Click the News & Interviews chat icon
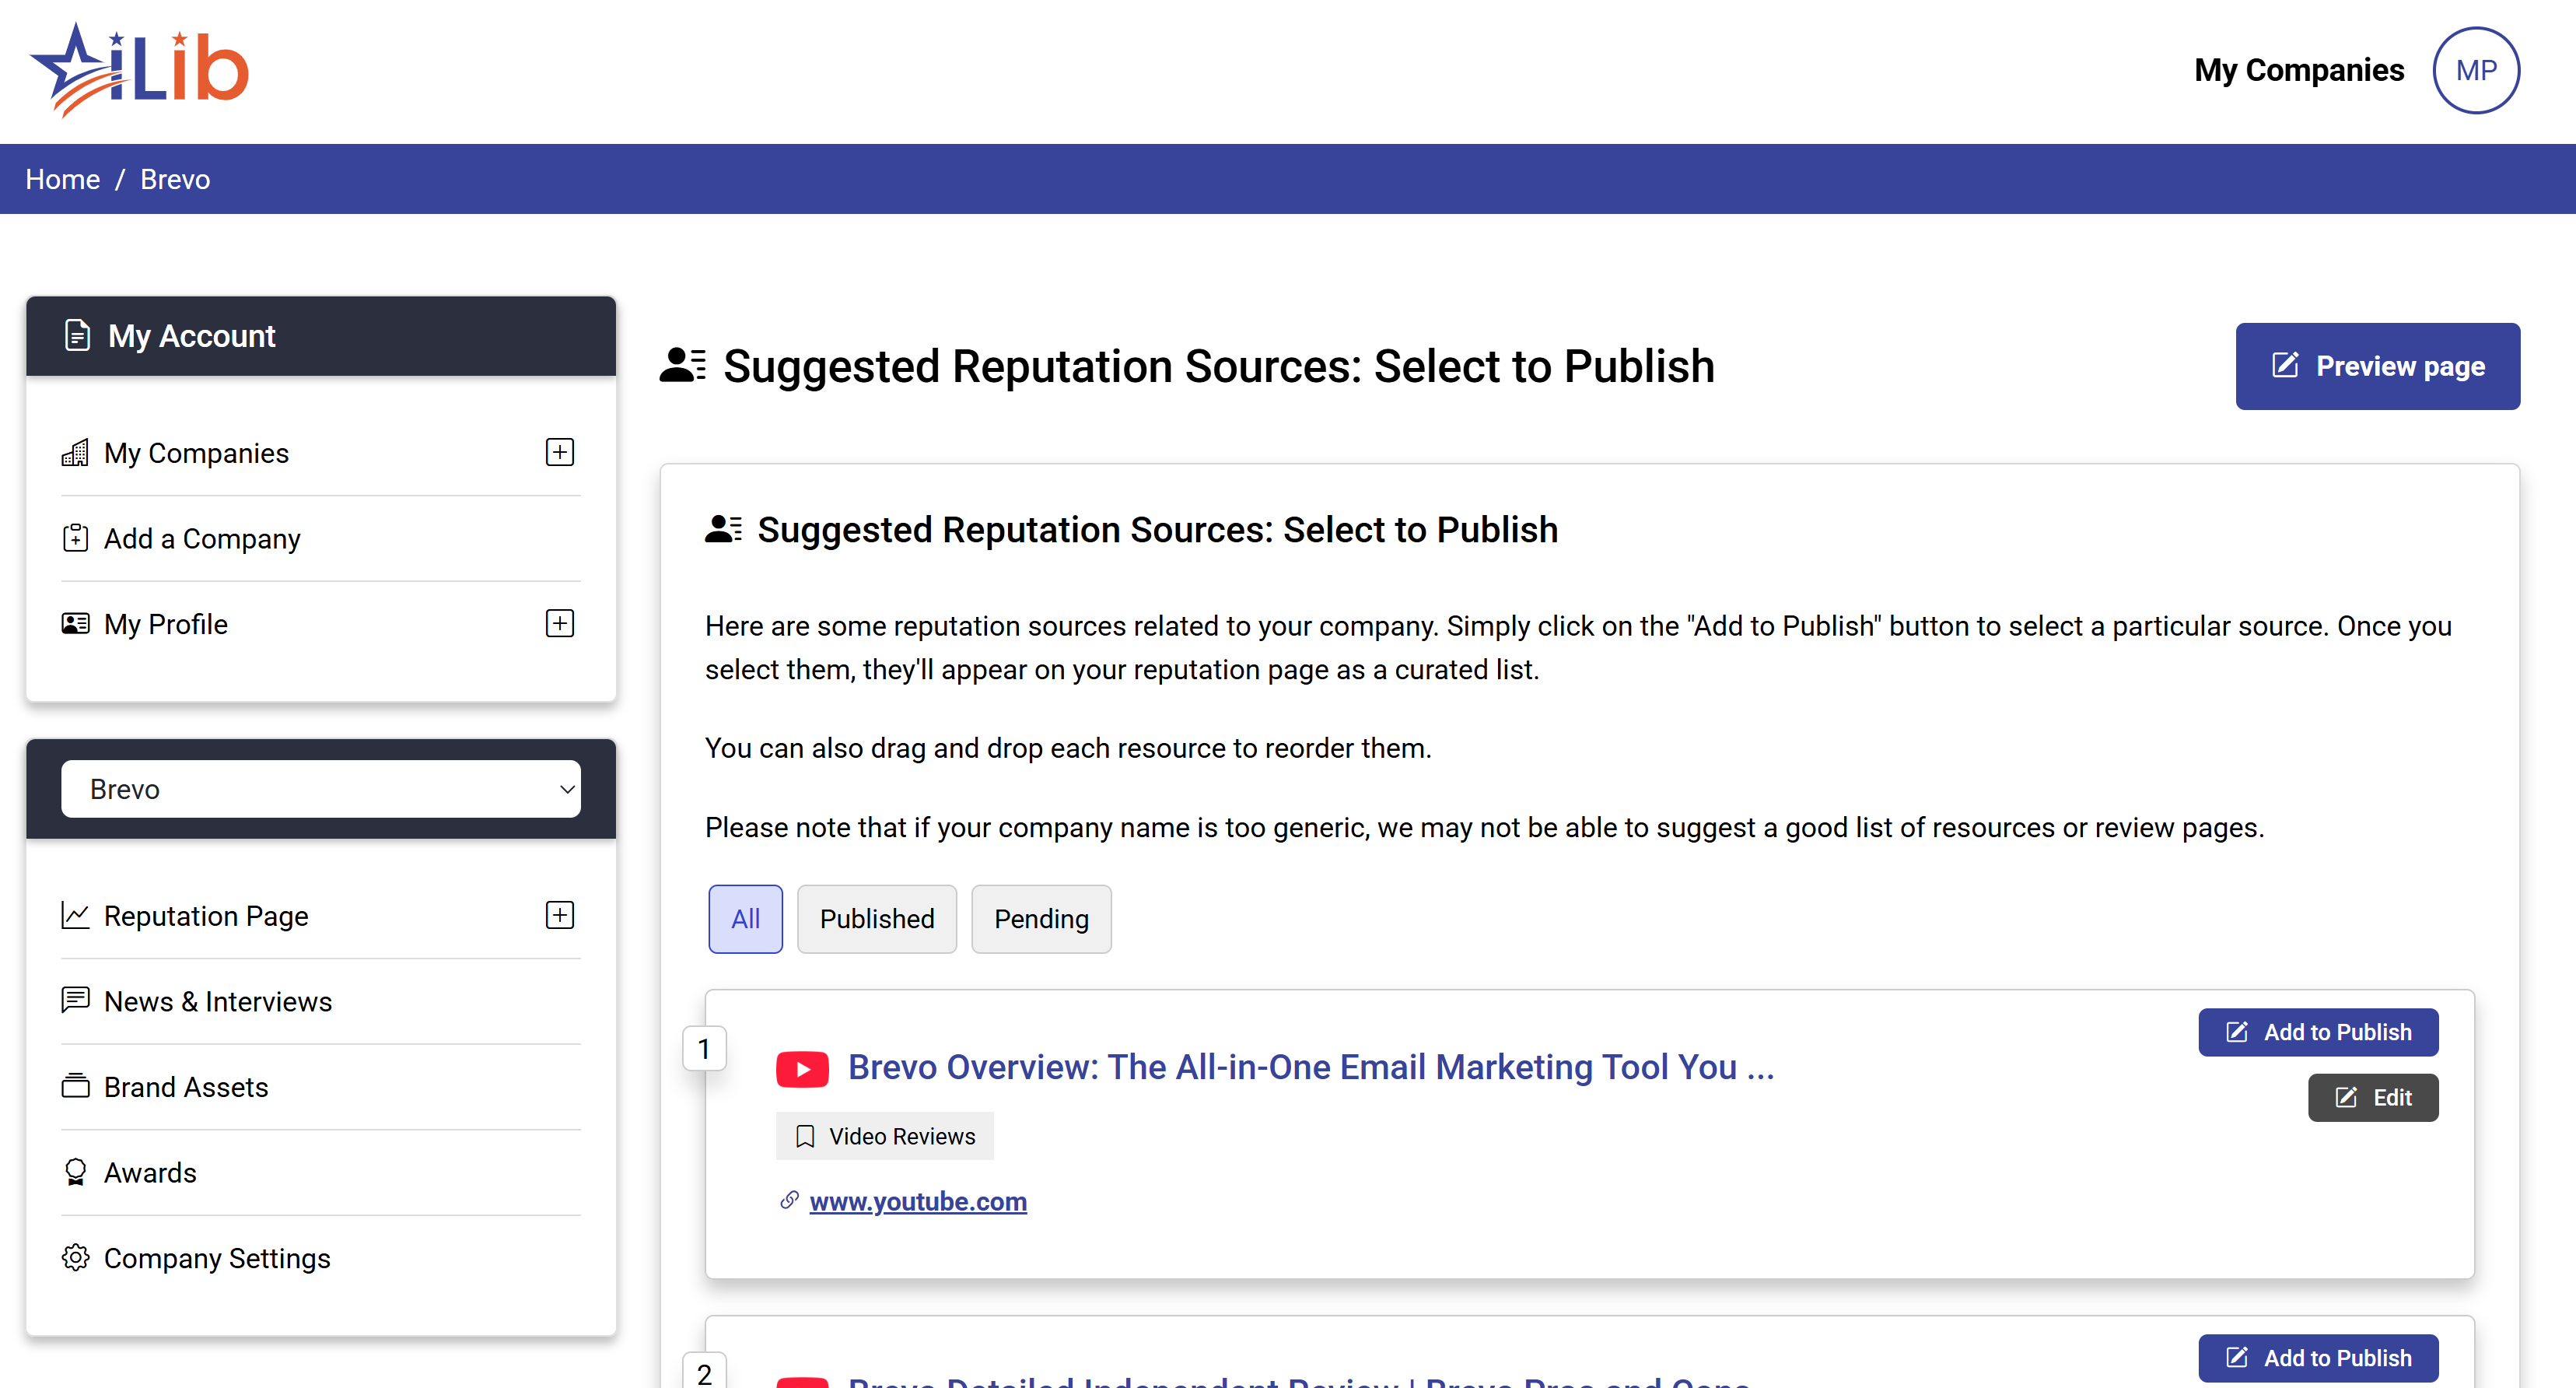The image size is (2576, 1388). coord(76,1000)
